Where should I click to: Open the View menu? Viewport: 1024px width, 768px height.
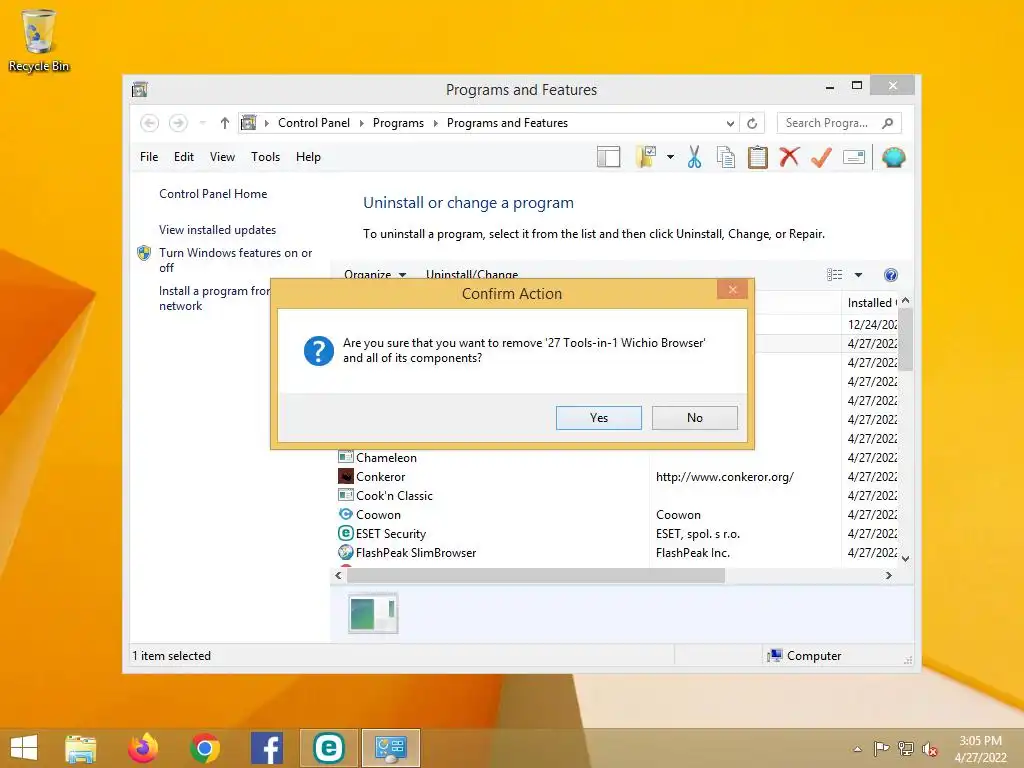tap(222, 157)
